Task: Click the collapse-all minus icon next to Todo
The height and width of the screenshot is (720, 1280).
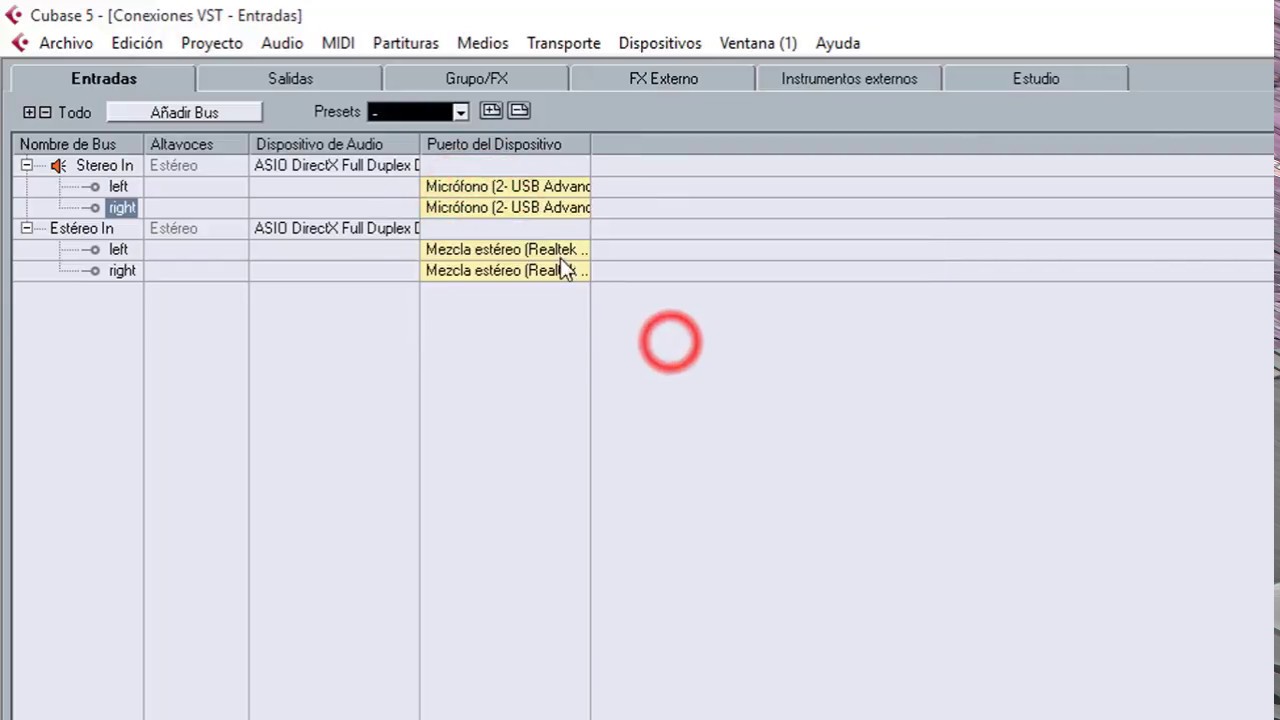Action: [x=45, y=113]
